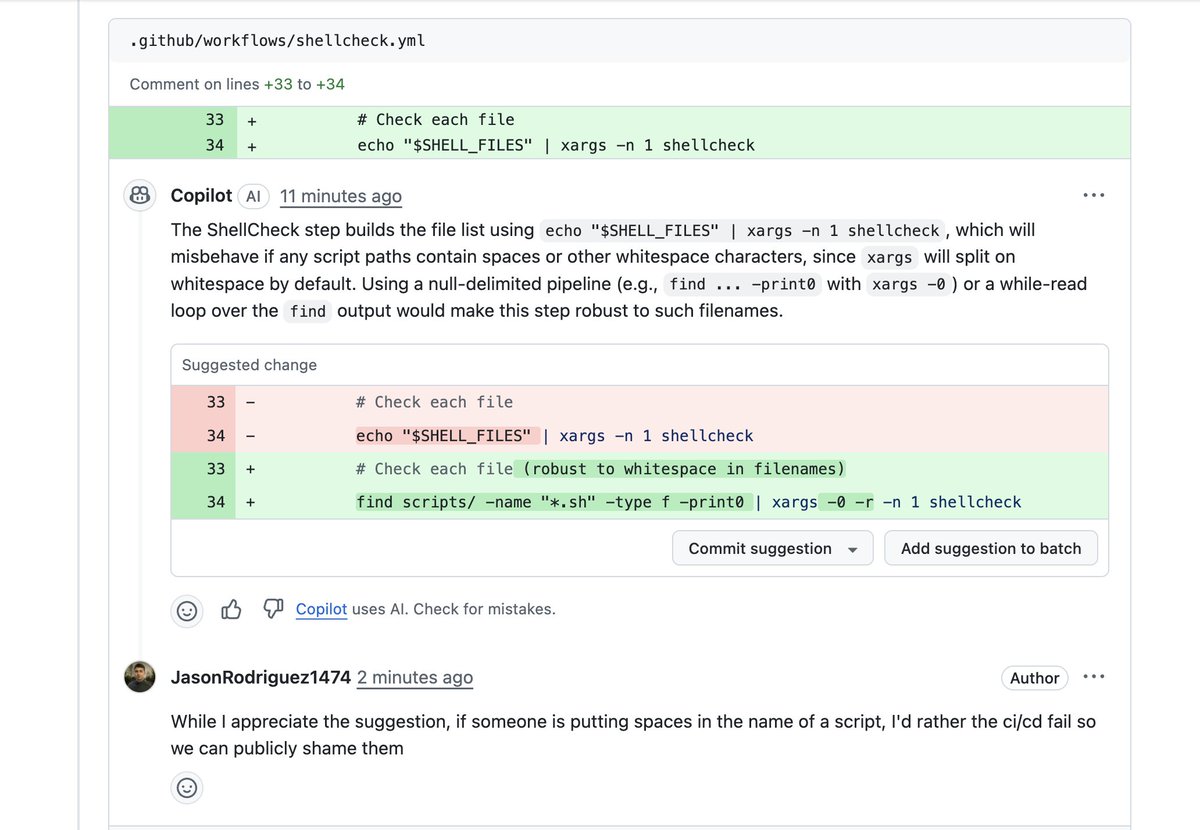Expand the Commit suggestion dropdown arrow

point(853,549)
